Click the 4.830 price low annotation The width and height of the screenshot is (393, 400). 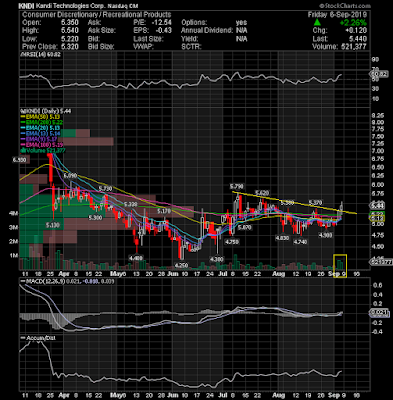282,238
